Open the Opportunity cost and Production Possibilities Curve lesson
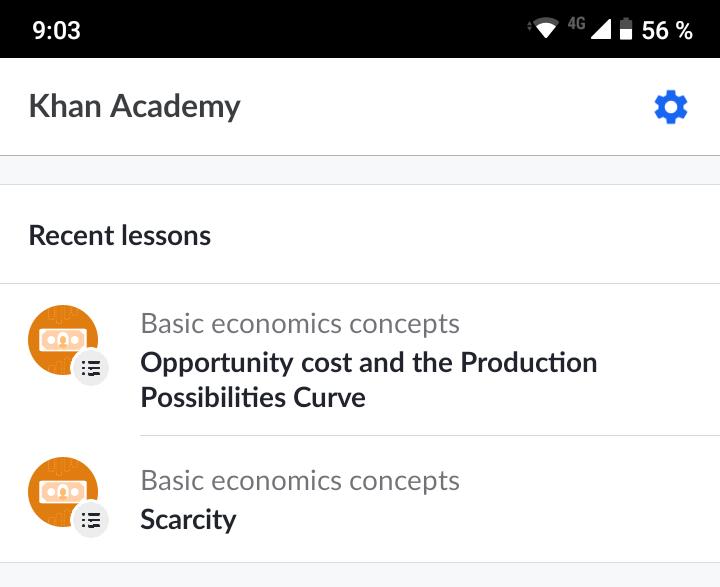 pos(368,380)
